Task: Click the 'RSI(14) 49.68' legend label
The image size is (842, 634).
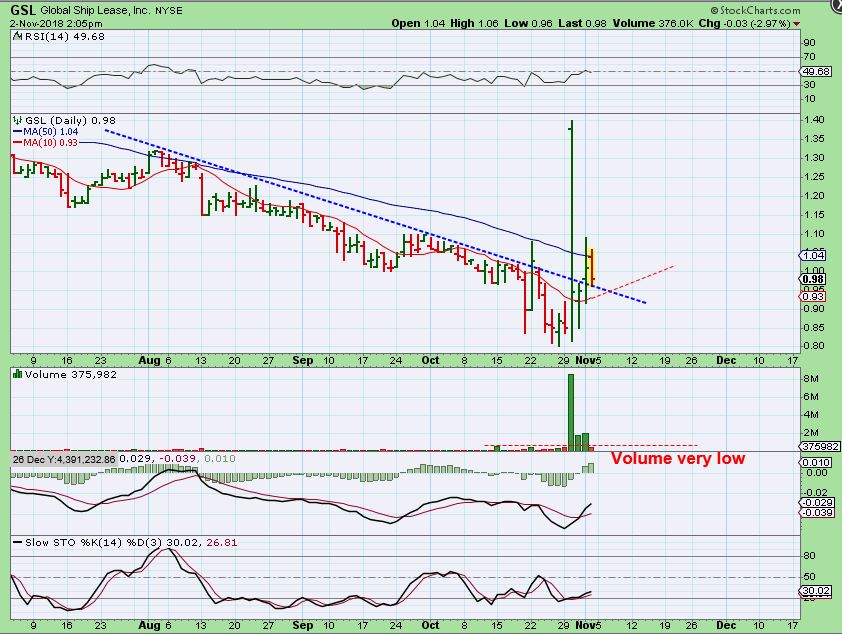Action: pos(64,37)
